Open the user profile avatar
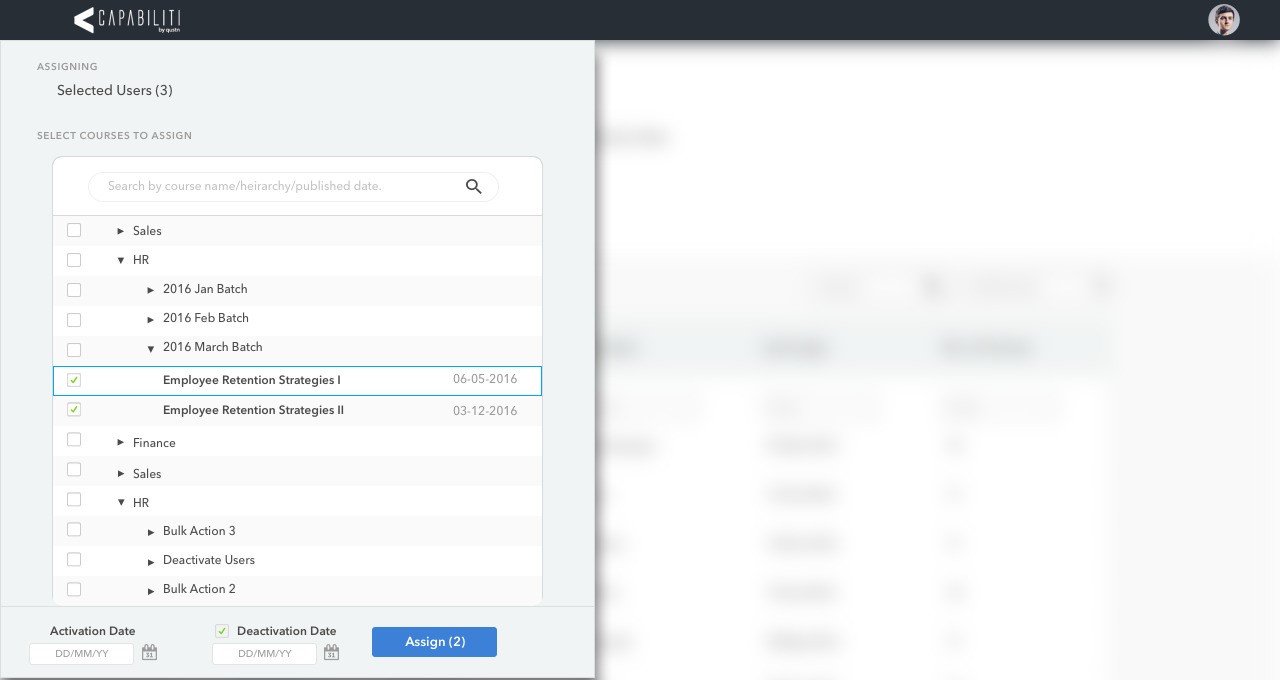Screen dimensions: 1280x680 coord(1223,20)
